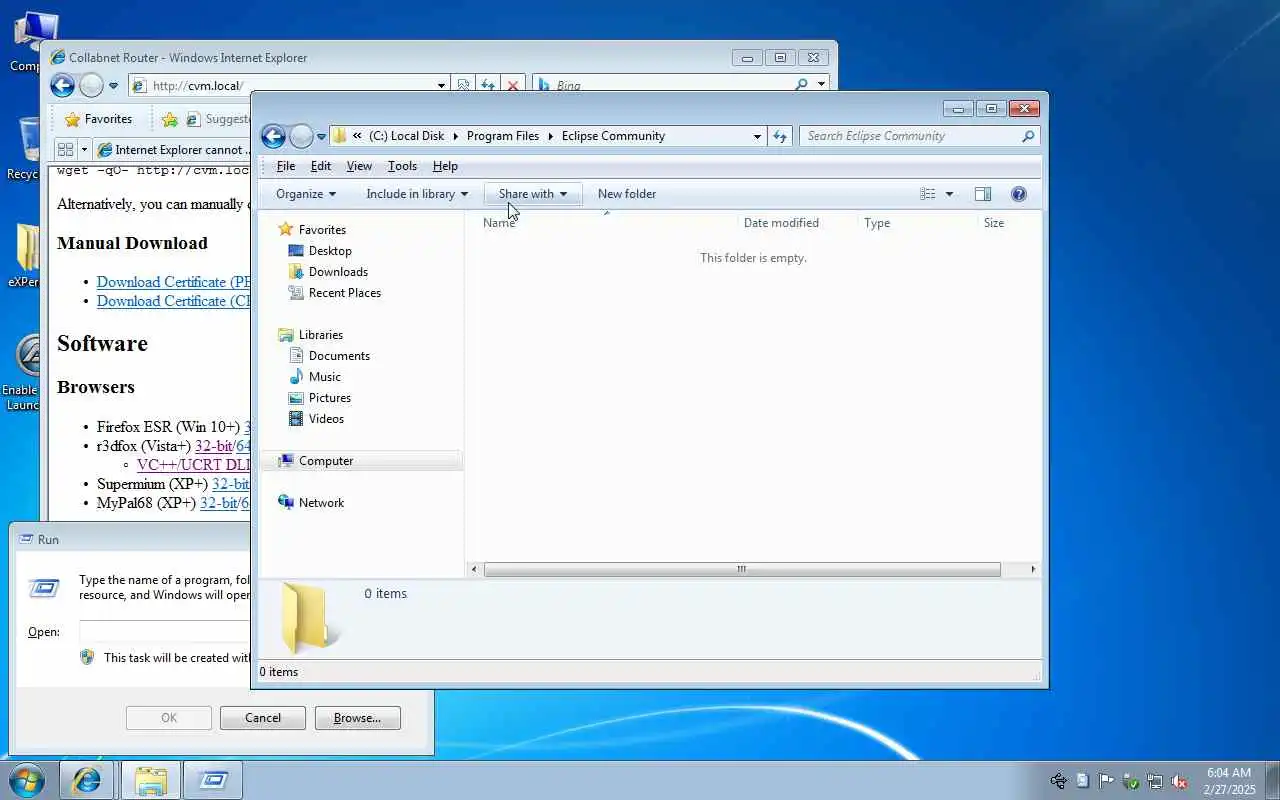Screen dimensions: 1280x800
Task: Click the Open field in Run dialog
Action: click(x=165, y=632)
